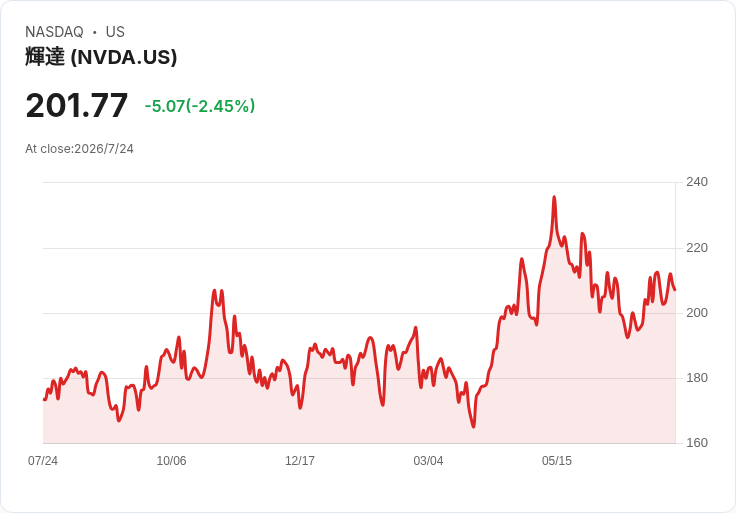736x513 pixels.
Task: Click the 03/04 x-axis date label
Action: pos(428,461)
